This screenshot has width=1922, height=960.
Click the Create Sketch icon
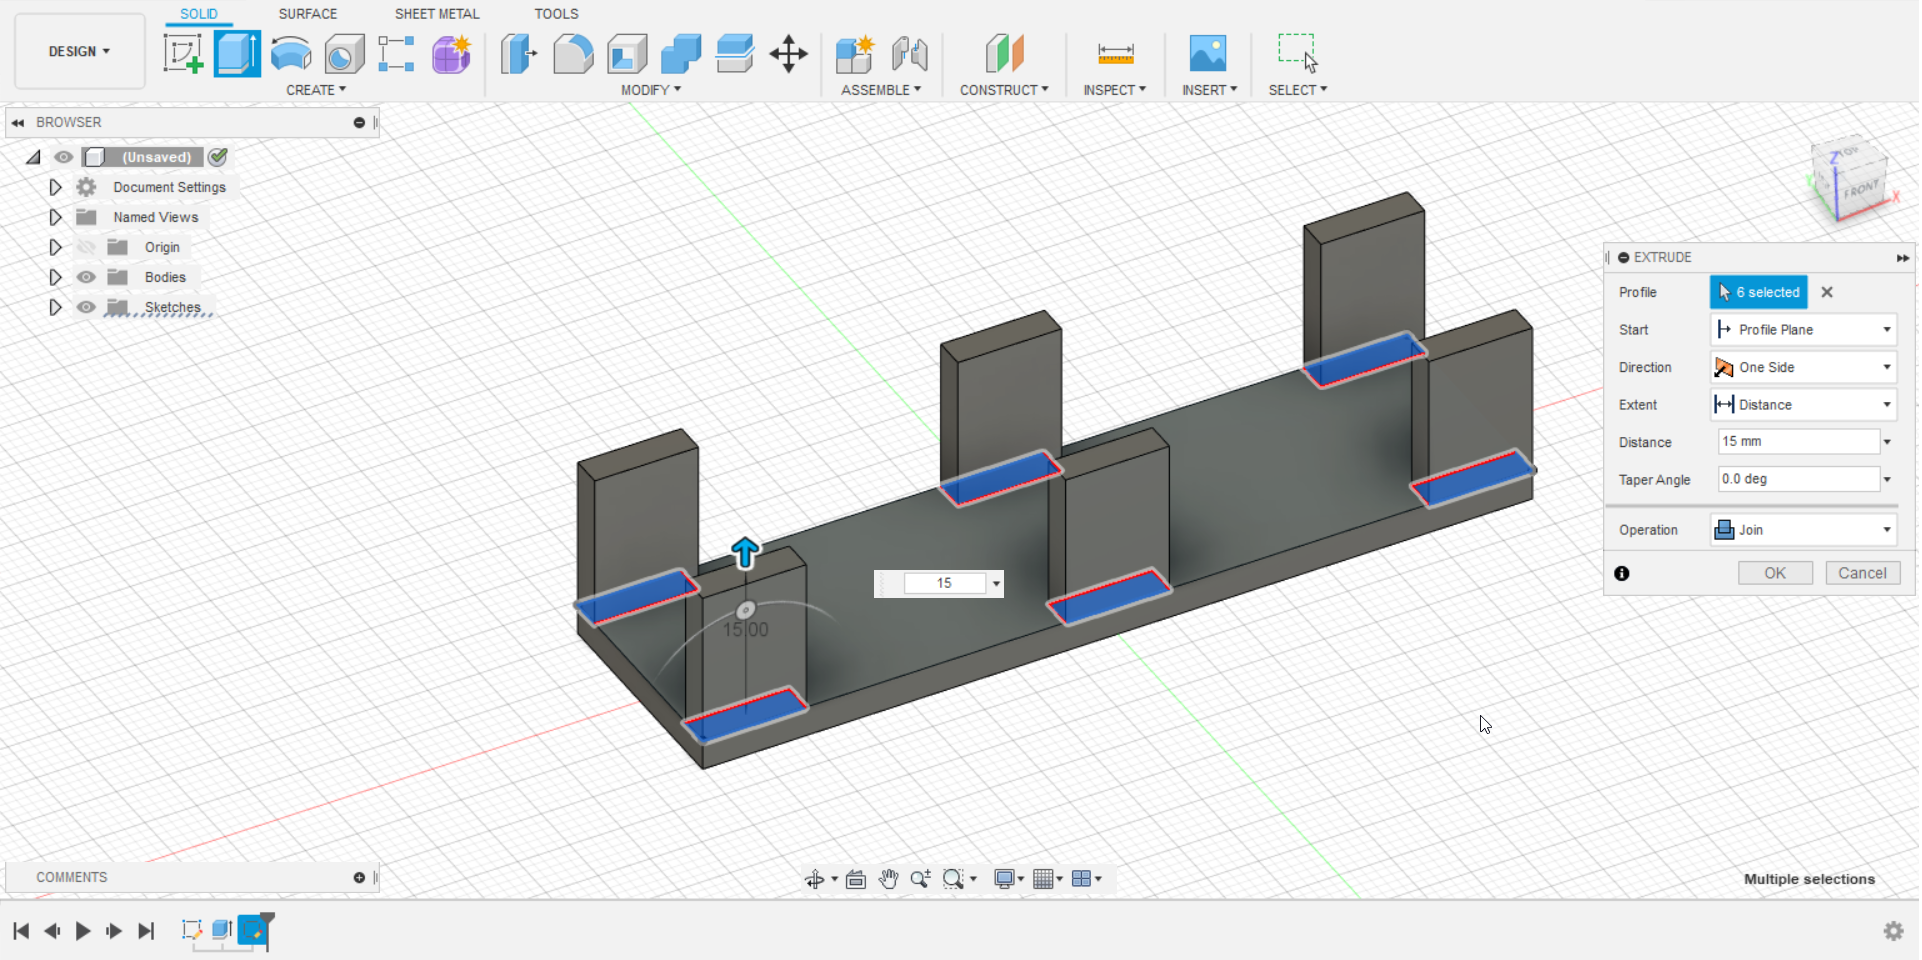coord(183,54)
